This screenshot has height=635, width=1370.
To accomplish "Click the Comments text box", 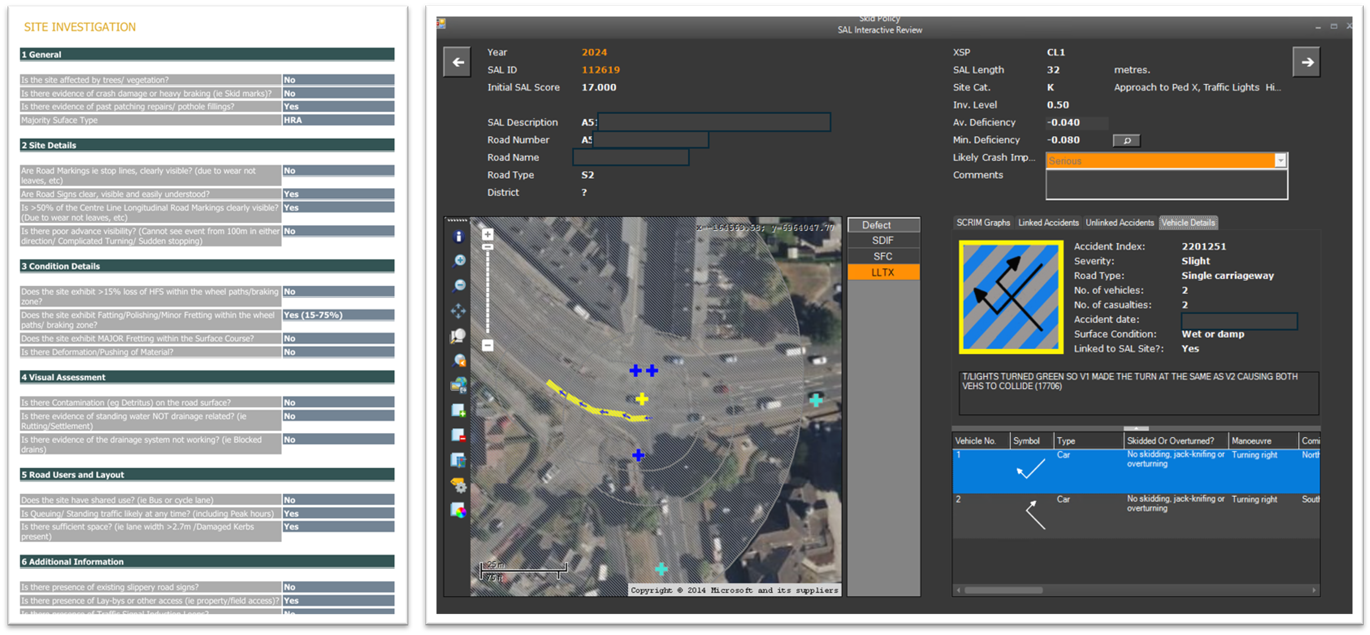I will coord(1166,184).
